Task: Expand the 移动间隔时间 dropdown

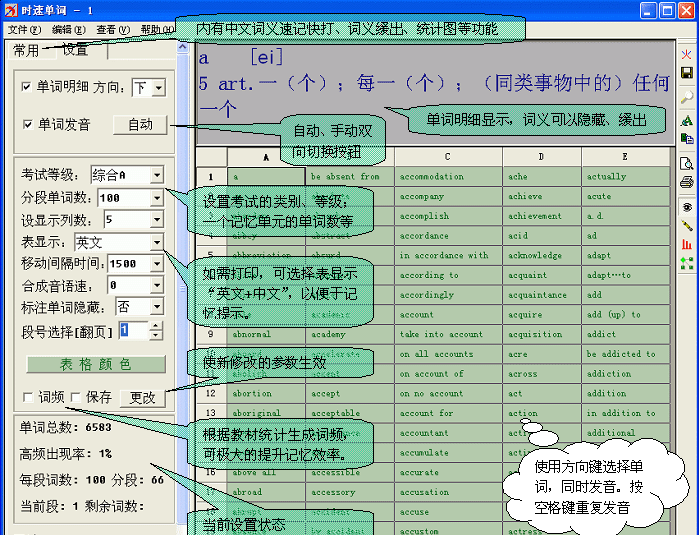Action: (x=157, y=263)
